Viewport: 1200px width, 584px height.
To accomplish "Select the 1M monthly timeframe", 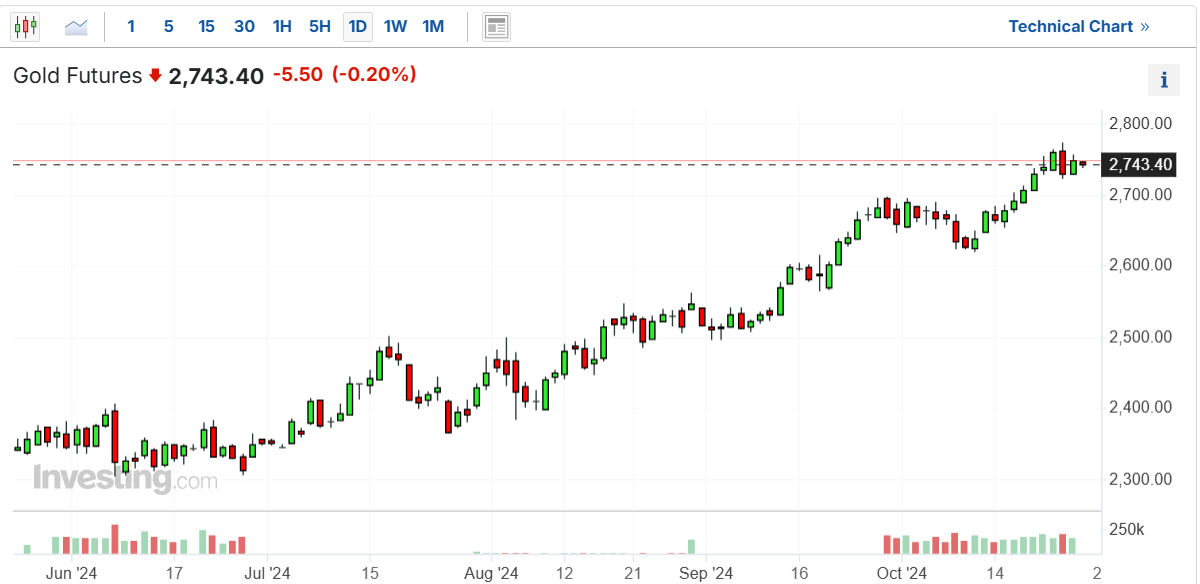I will (x=433, y=27).
